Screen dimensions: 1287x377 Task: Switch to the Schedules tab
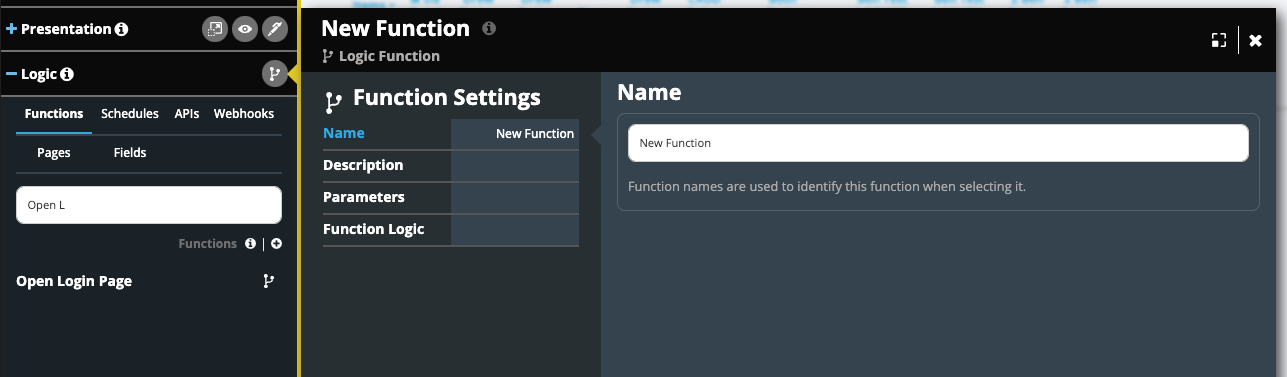point(130,114)
